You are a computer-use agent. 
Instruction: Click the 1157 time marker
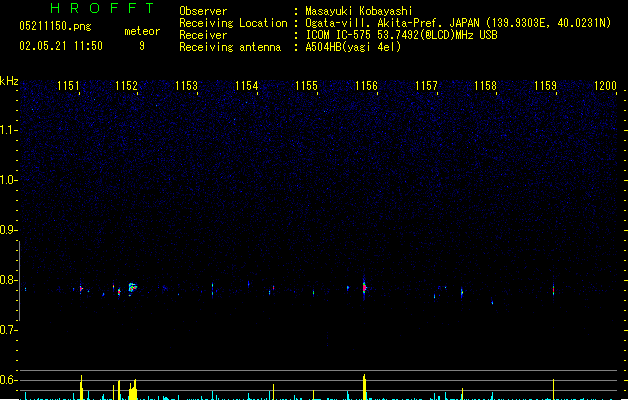[x=426, y=86]
